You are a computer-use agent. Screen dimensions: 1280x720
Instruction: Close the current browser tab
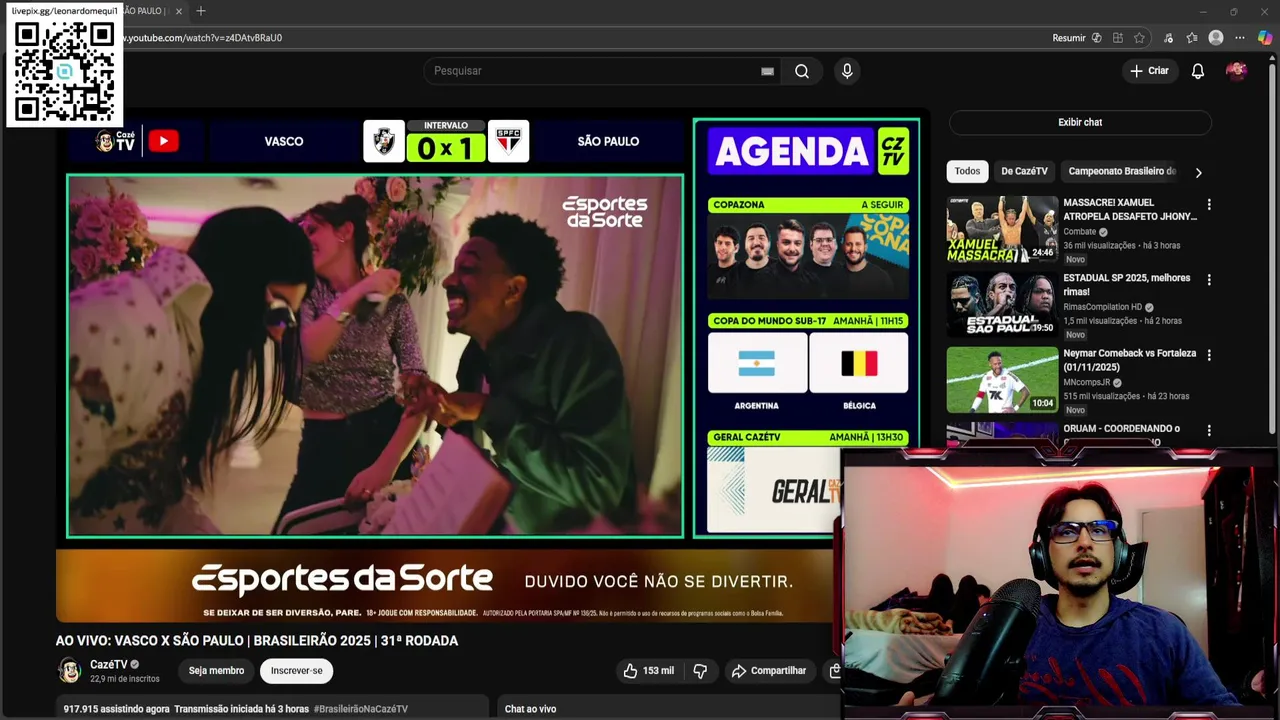pyautogui.click(x=179, y=11)
